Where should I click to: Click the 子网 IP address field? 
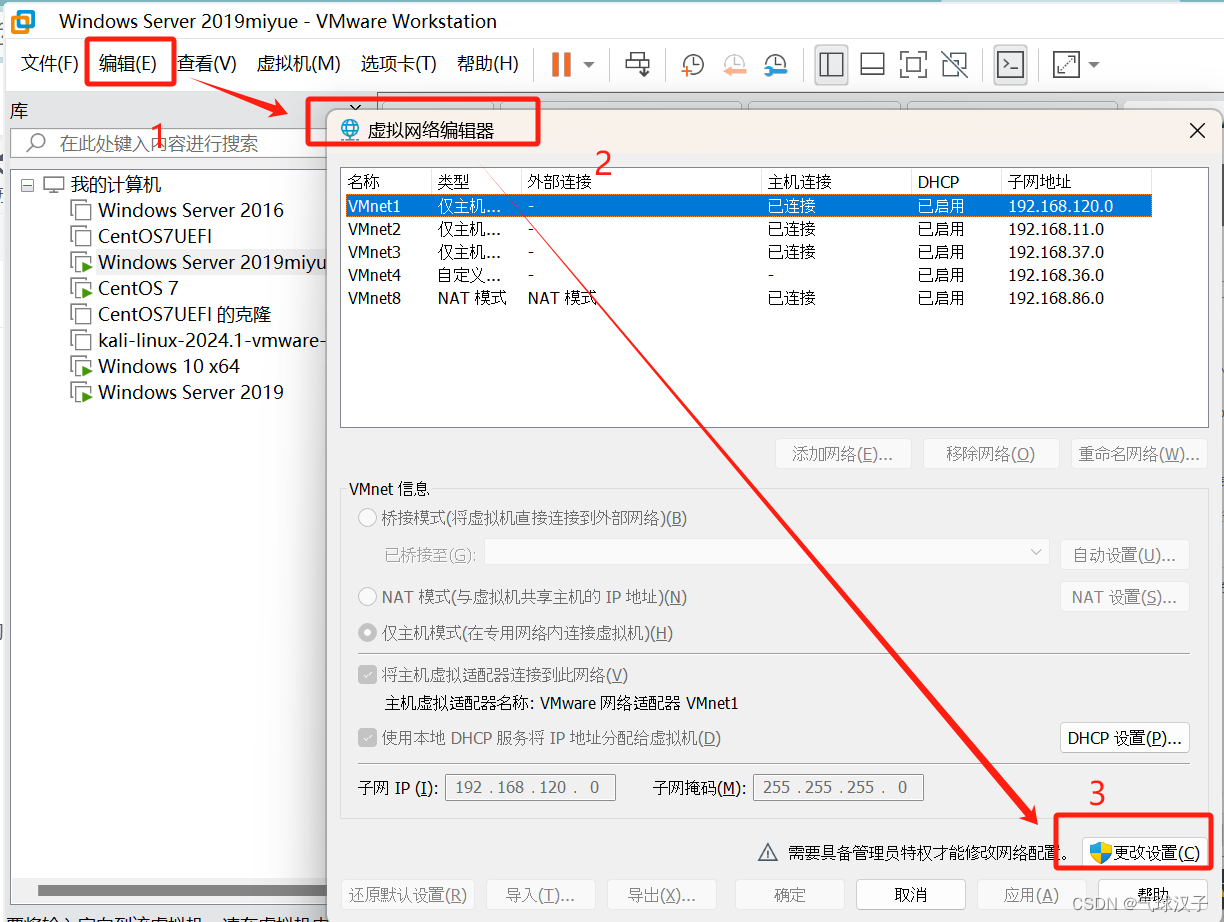pyautogui.click(x=530, y=787)
